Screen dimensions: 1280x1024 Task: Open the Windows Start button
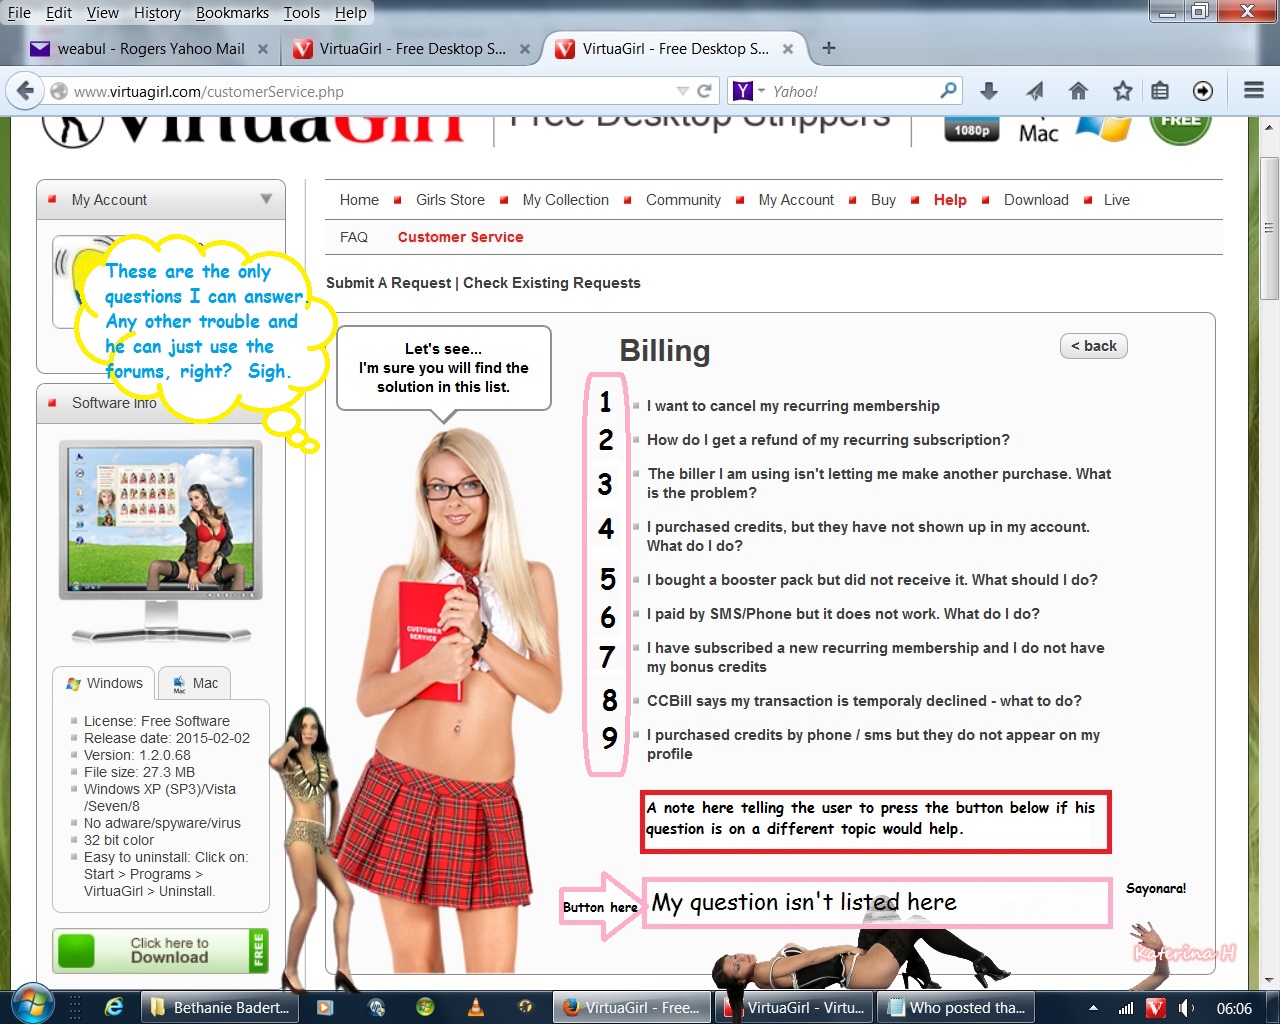pyautogui.click(x=32, y=1005)
